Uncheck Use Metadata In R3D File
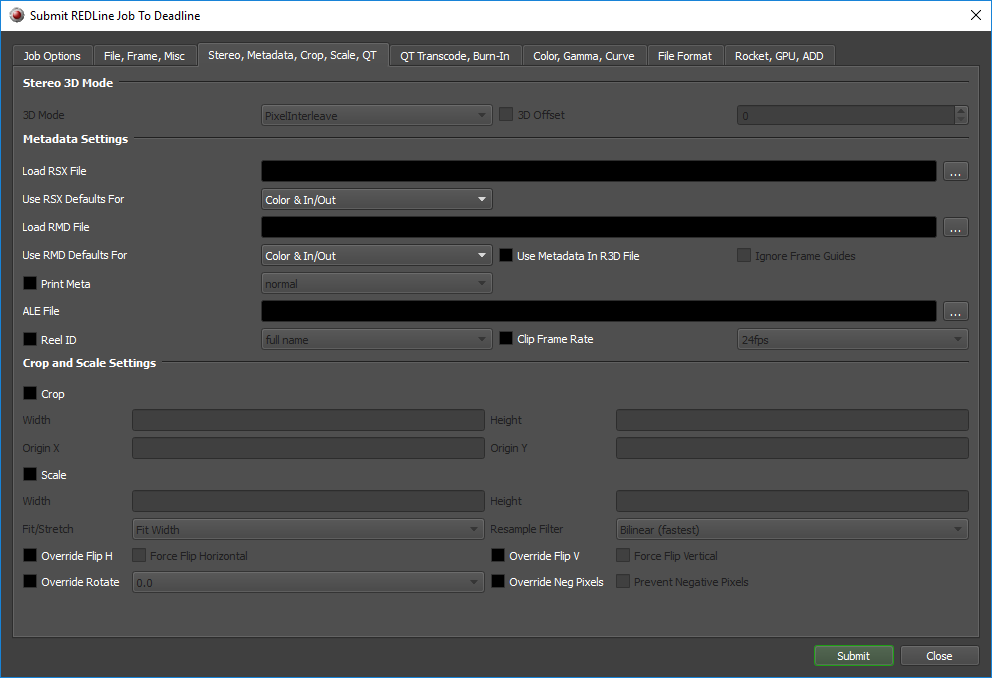Image resolution: width=992 pixels, height=678 pixels. [505, 255]
